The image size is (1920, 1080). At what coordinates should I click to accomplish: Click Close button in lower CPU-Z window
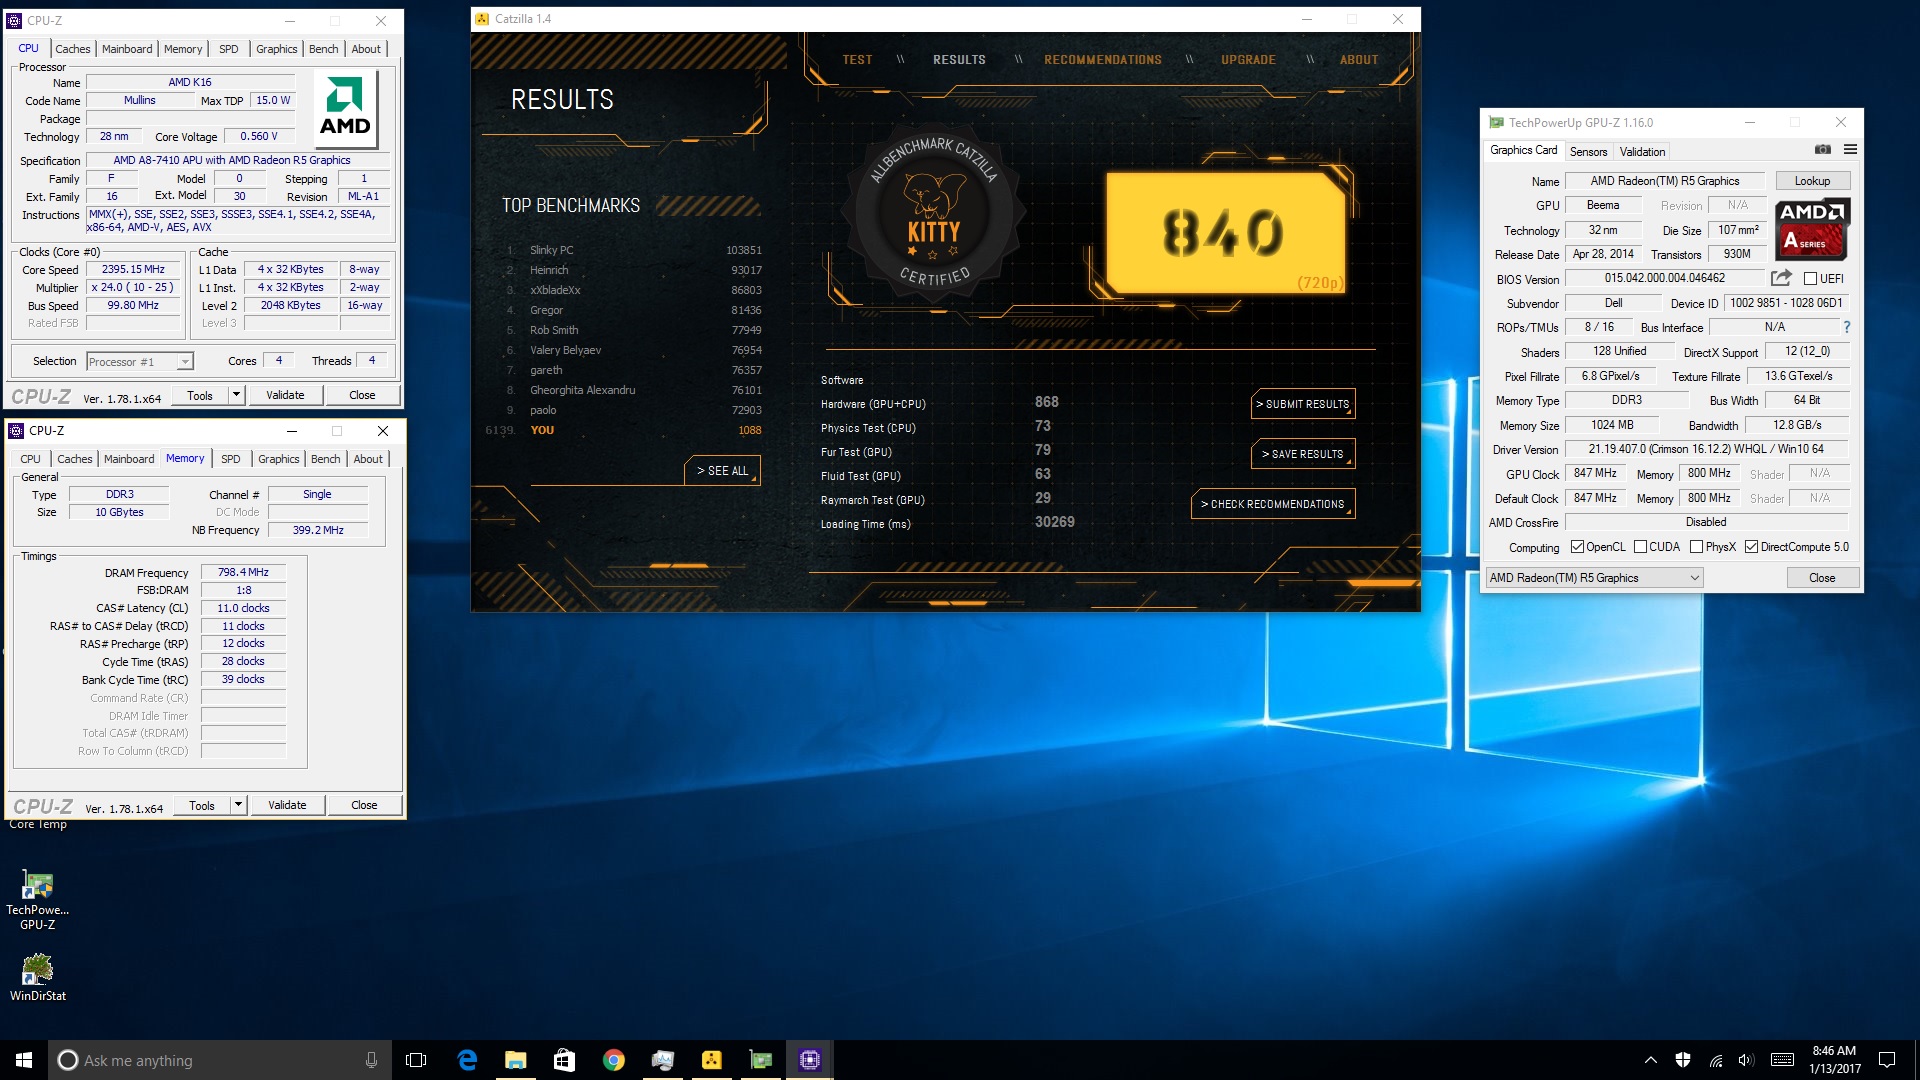364,805
